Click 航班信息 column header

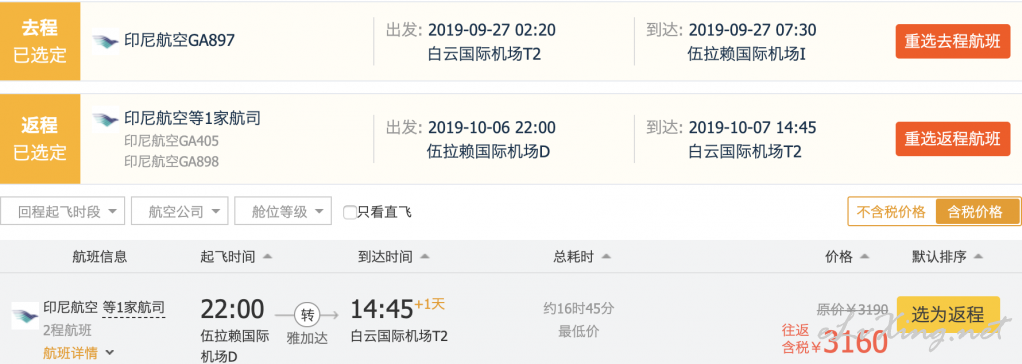pyautogui.click(x=100, y=256)
